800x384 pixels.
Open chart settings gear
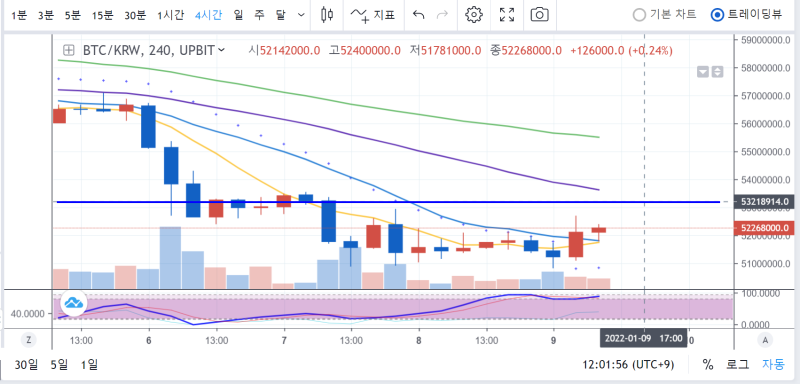click(x=474, y=14)
